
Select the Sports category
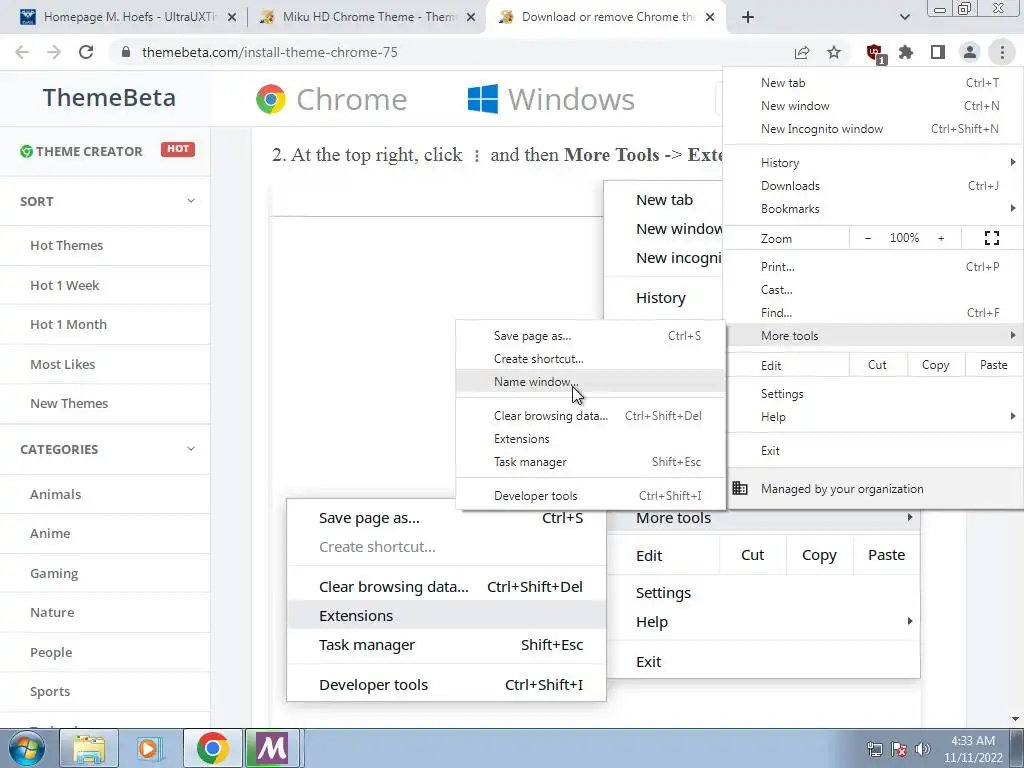(50, 692)
